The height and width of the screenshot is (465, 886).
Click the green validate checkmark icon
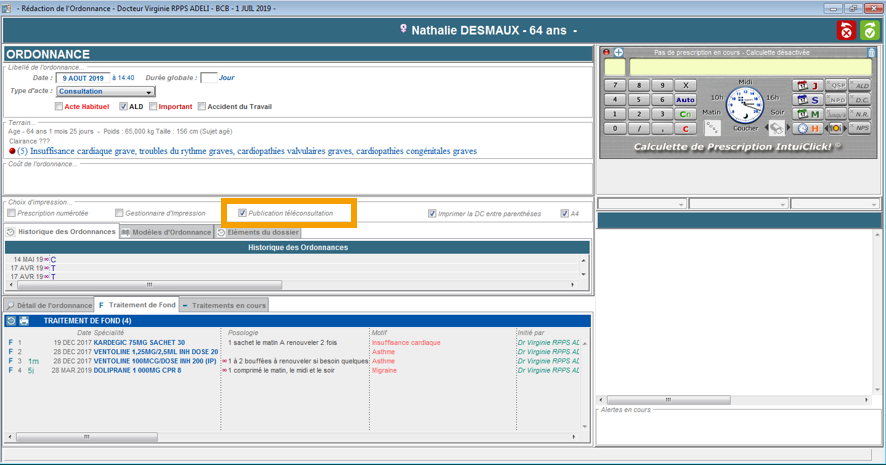pos(869,31)
